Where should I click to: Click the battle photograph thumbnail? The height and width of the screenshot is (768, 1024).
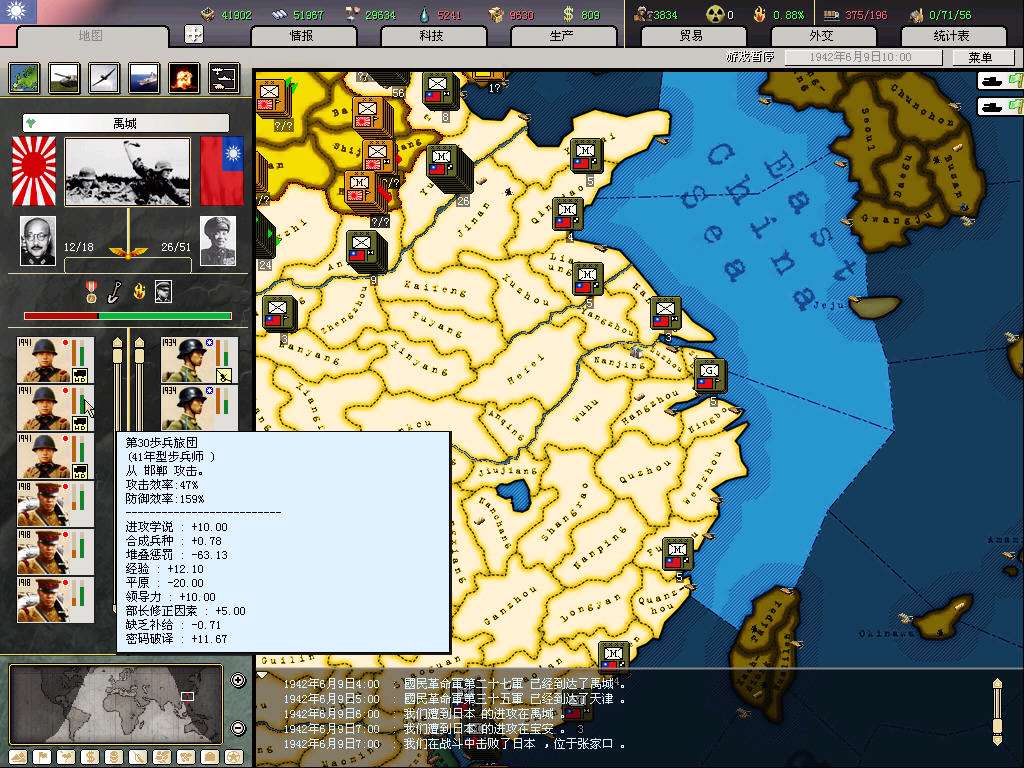pyautogui.click(x=128, y=172)
